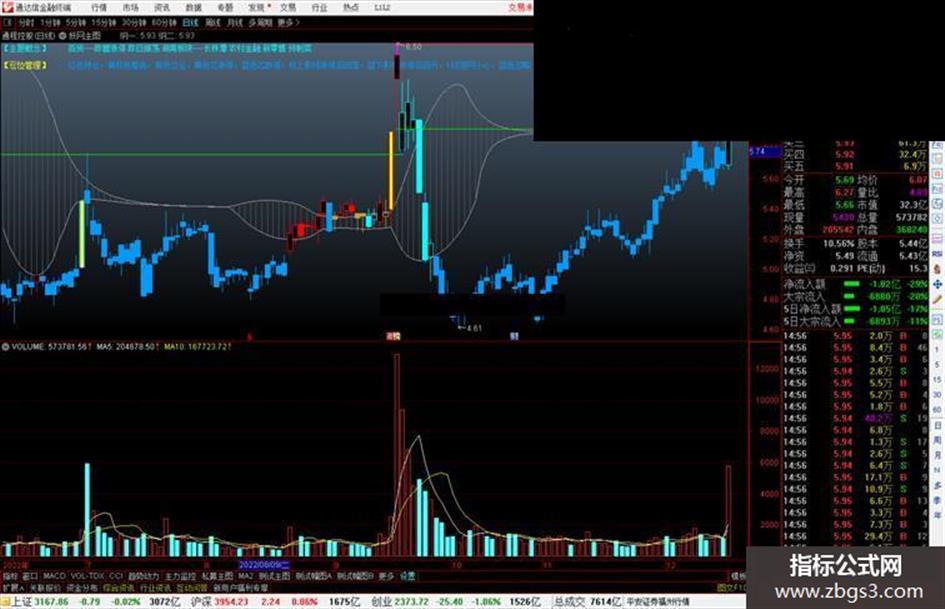Select the 趋势动力 indicator tab
The image size is (945, 609).
pos(143,576)
